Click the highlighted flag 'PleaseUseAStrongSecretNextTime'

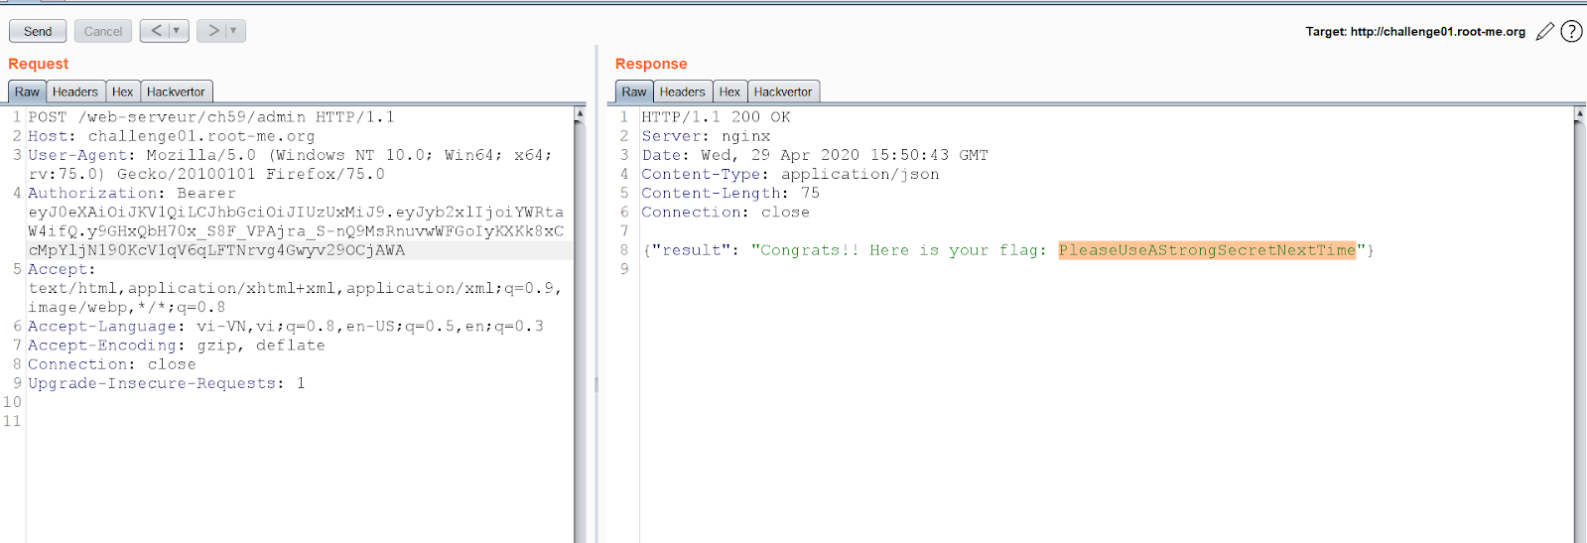[x=1207, y=250]
